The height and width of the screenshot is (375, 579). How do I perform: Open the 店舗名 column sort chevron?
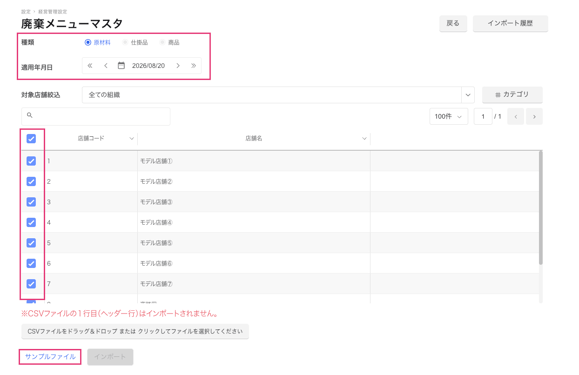tap(364, 138)
